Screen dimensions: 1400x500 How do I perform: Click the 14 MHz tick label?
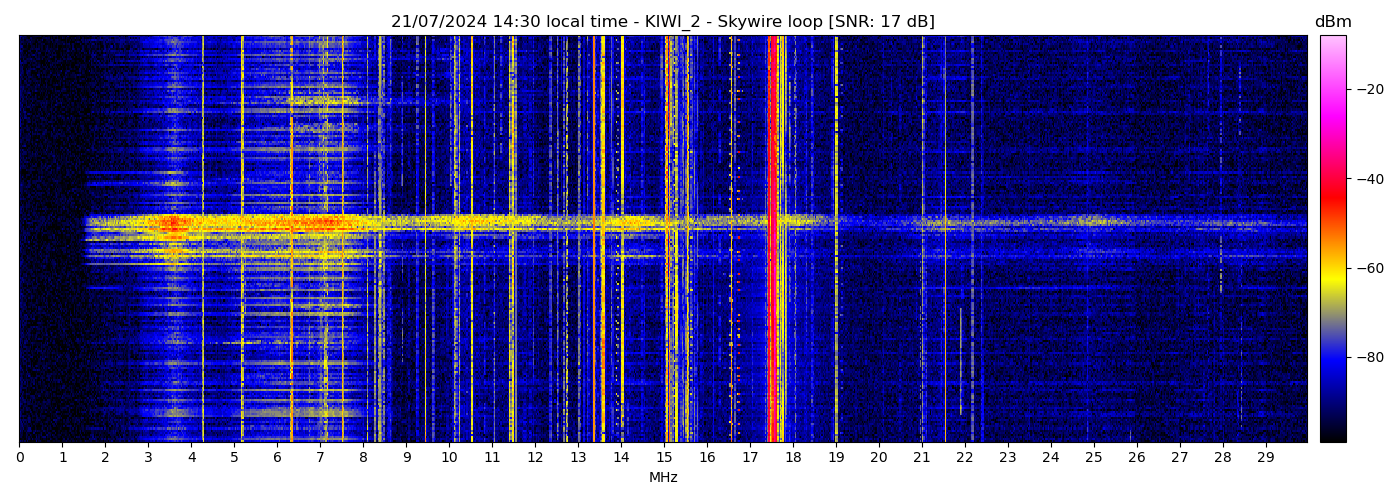[621, 458]
